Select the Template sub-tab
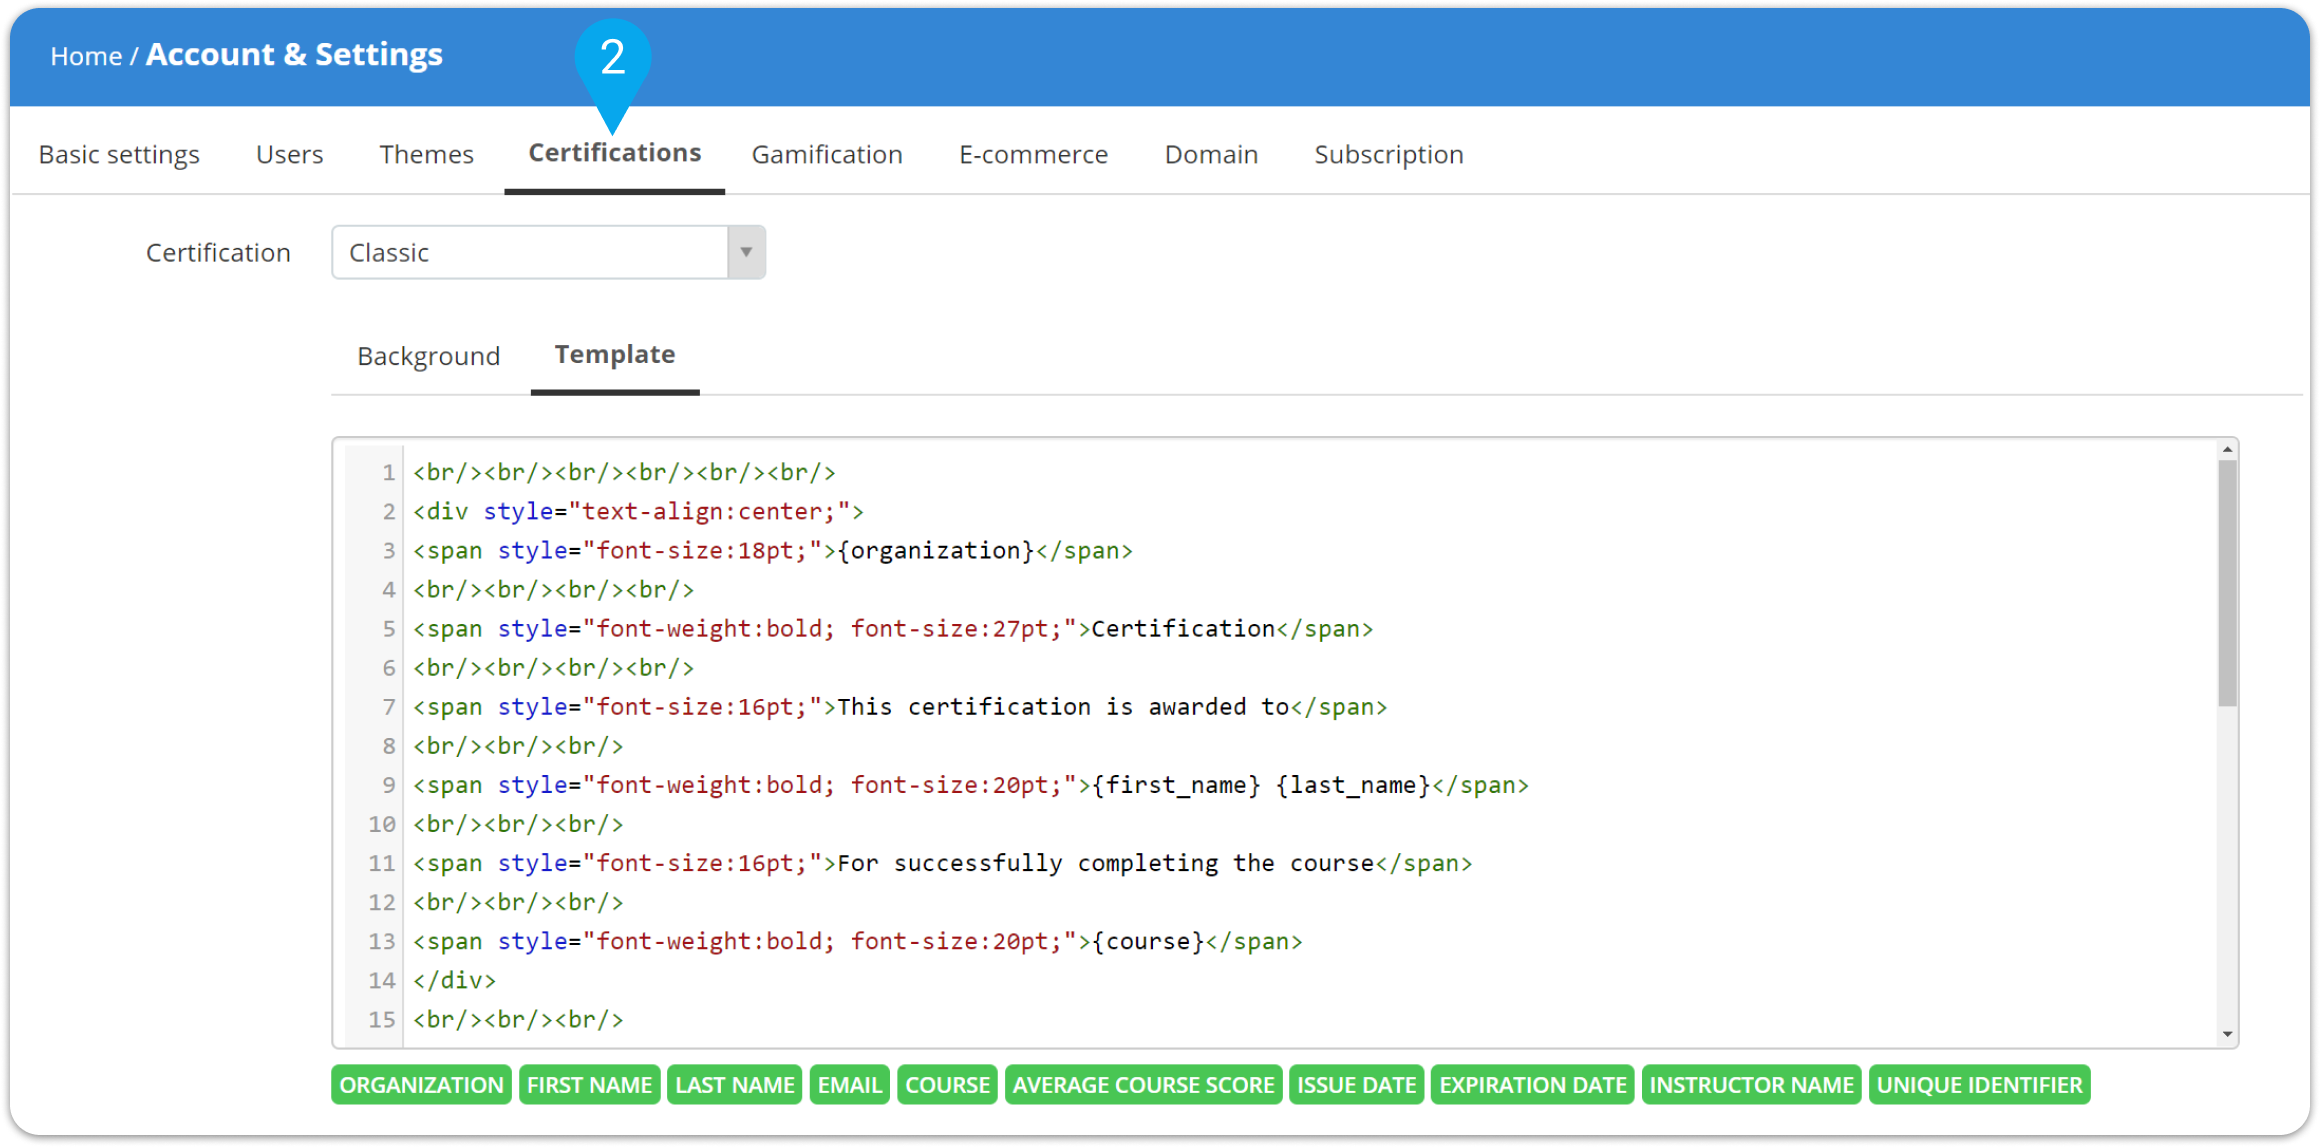 click(615, 354)
